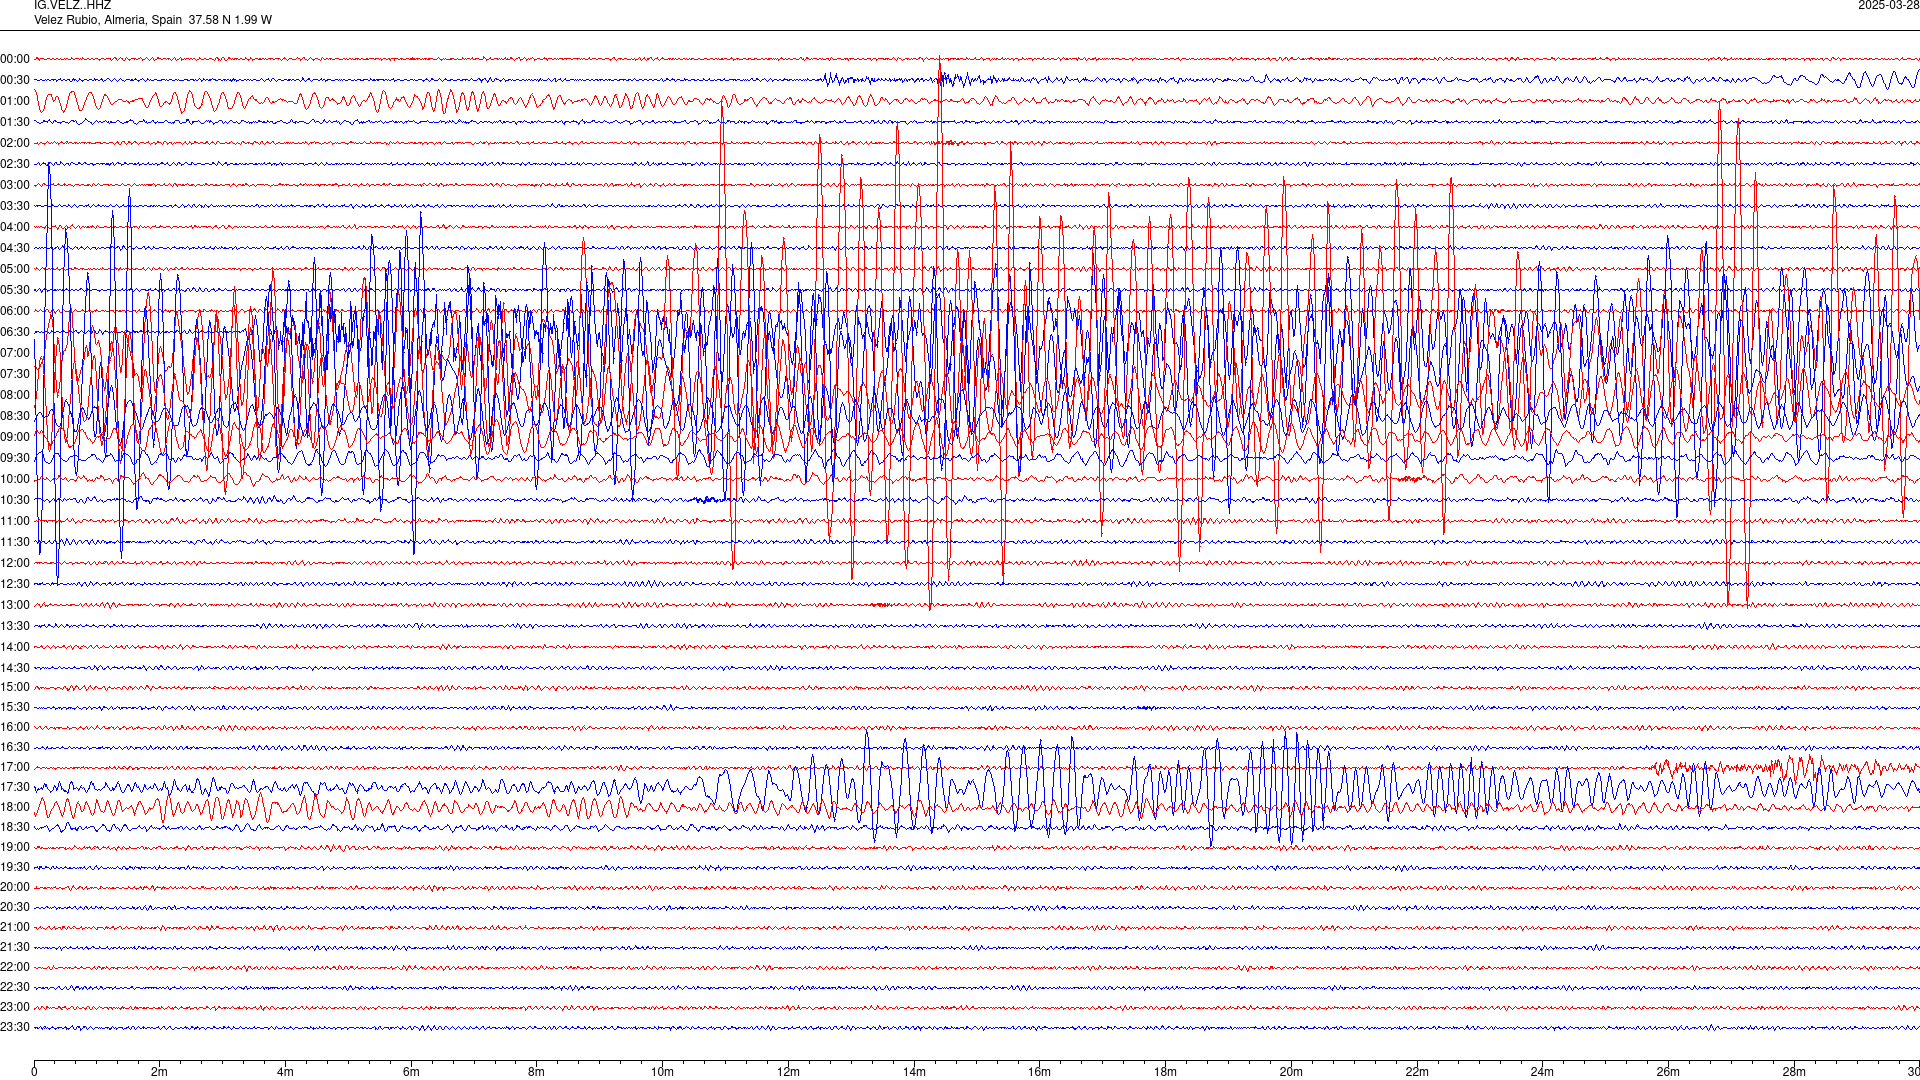The image size is (1920, 1080).
Task: Click the 26m axis tick label
Action: pos(1668,1072)
